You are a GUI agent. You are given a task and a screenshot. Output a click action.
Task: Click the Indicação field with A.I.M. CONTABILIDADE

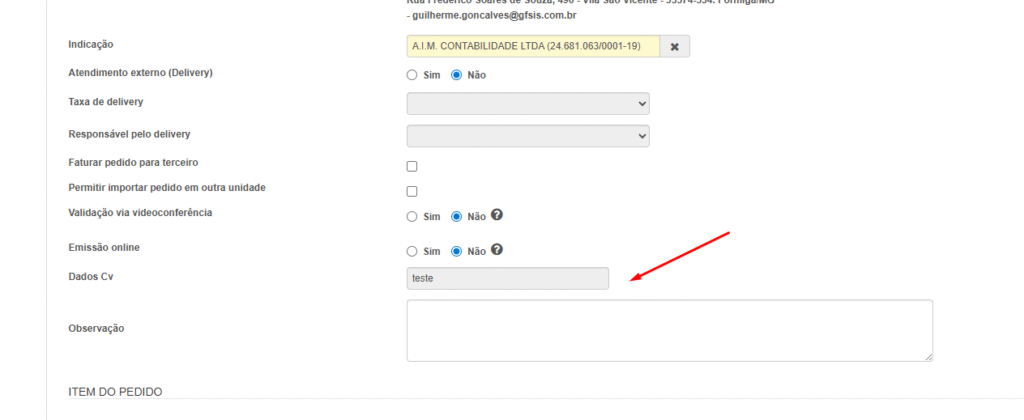[532, 47]
